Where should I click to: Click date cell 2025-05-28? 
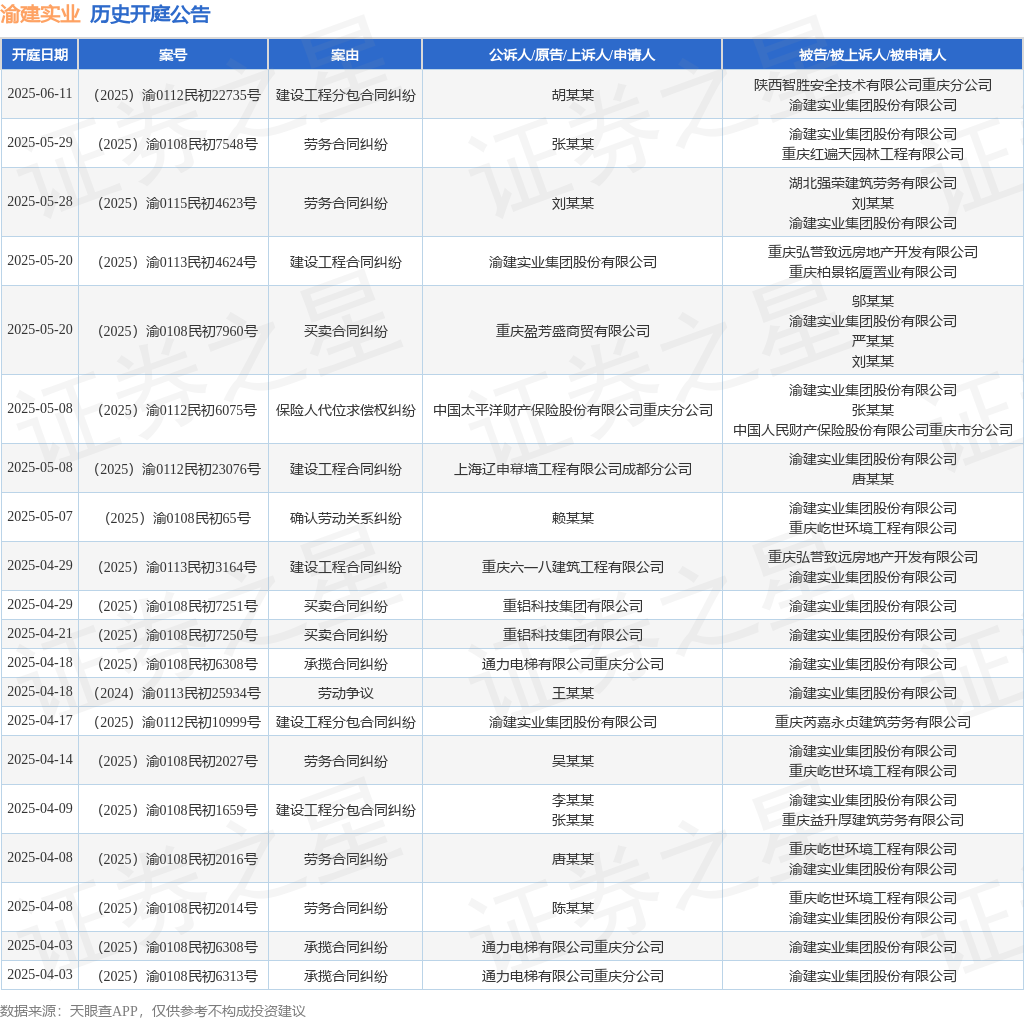point(40,201)
